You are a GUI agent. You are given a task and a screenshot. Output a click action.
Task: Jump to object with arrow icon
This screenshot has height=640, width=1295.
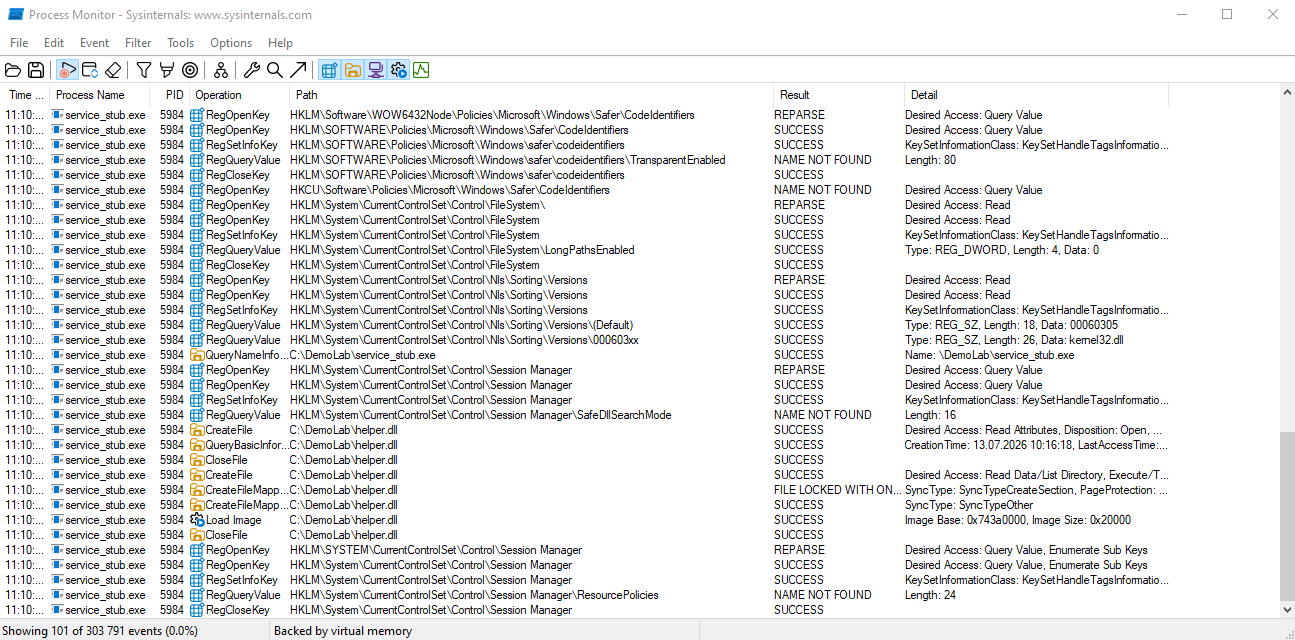pos(298,70)
